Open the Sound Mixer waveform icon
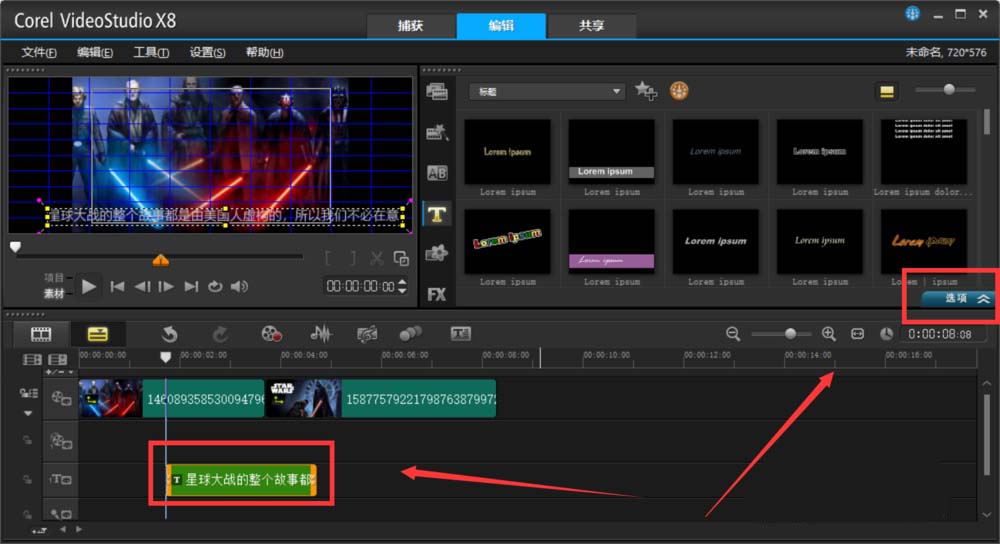The height and width of the screenshot is (544, 1000). 320,334
